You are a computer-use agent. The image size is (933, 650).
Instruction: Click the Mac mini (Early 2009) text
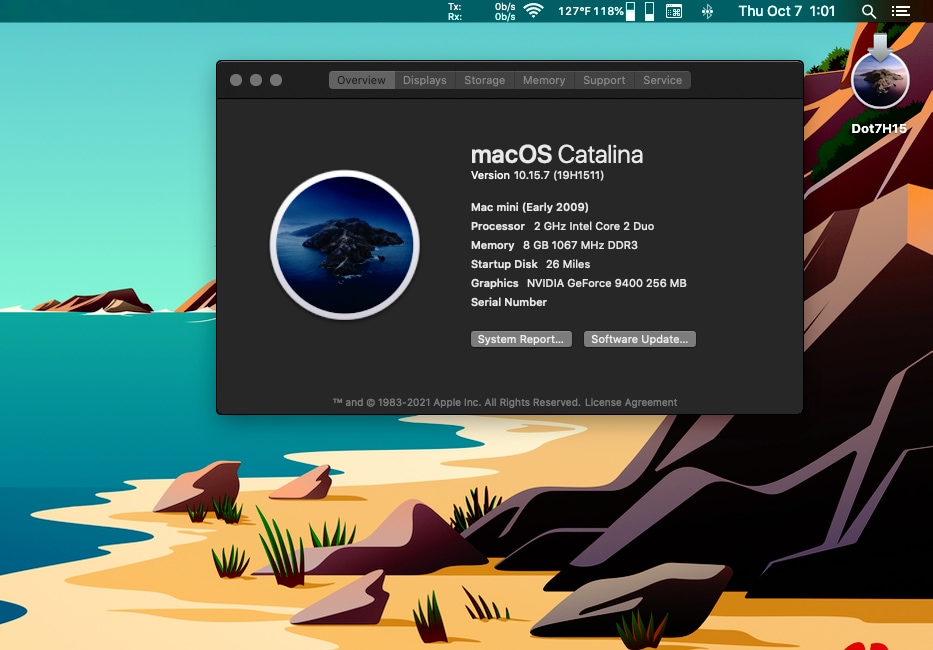coord(530,207)
